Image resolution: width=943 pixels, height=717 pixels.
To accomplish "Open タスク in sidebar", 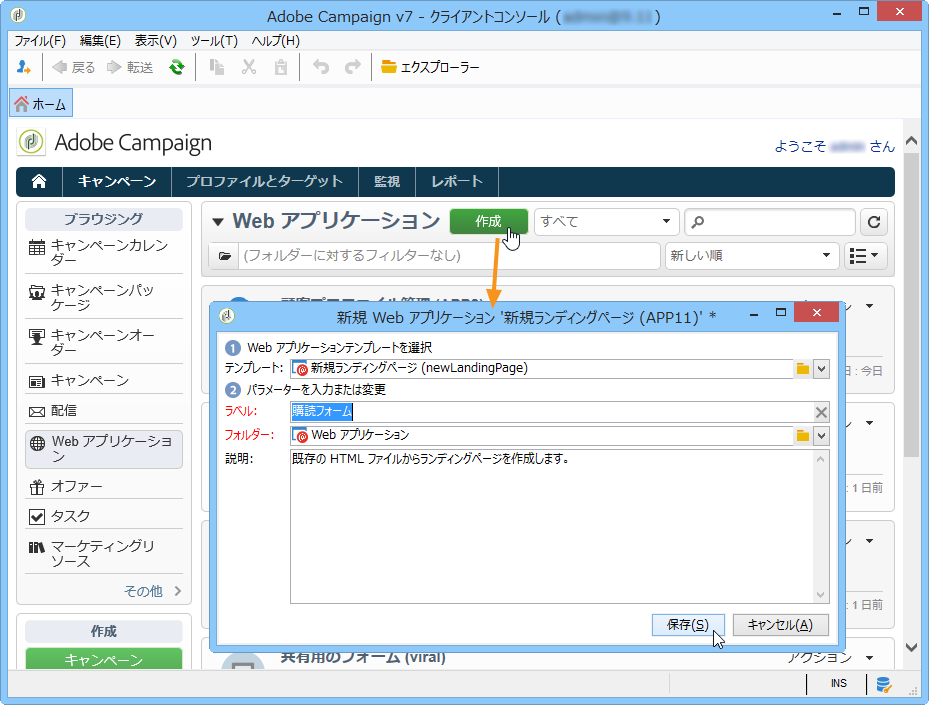I will coord(104,516).
